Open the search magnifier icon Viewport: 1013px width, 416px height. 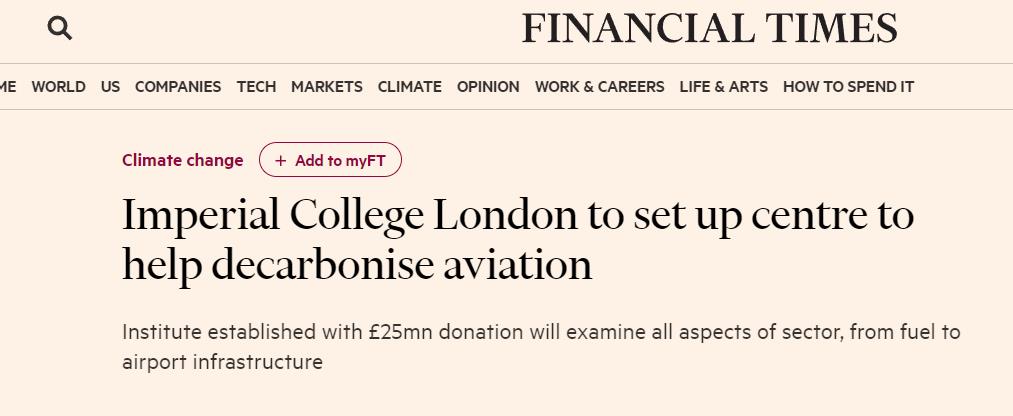coord(60,29)
